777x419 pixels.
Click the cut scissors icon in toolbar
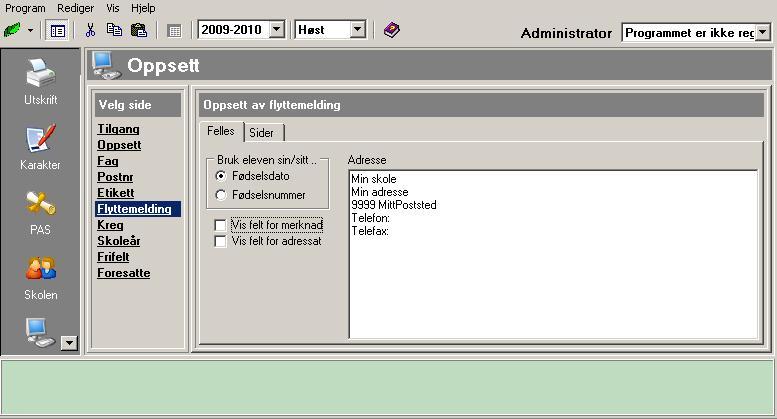(90, 30)
